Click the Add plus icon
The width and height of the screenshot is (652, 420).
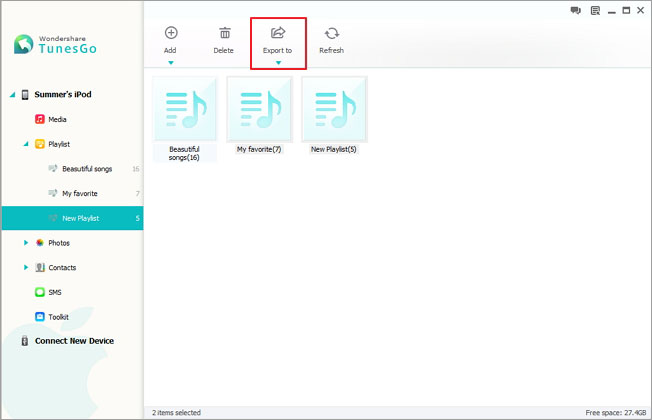(171, 32)
